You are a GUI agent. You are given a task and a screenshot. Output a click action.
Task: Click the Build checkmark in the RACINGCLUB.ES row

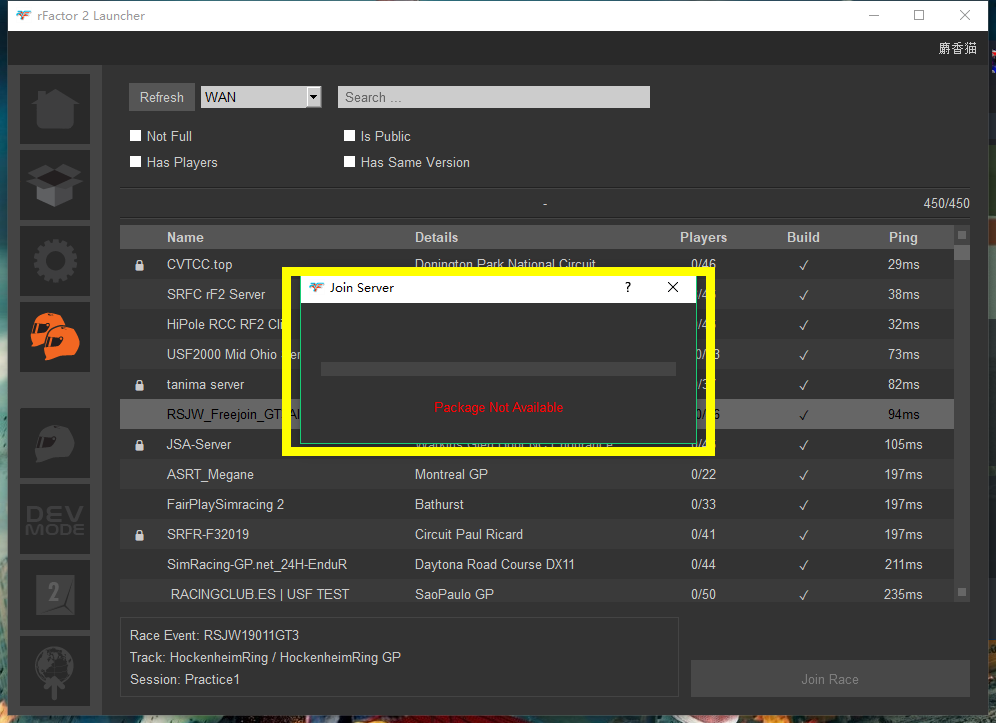pos(804,595)
